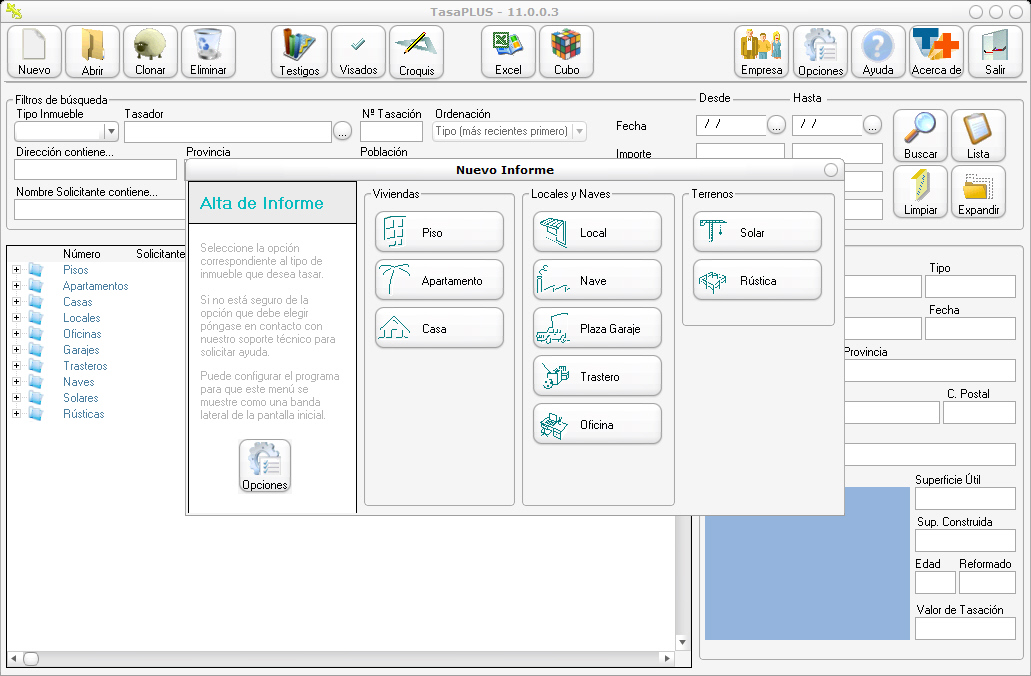Screen dimensions: 1031x676
Task: Export using the Excel icon
Action: tap(508, 52)
